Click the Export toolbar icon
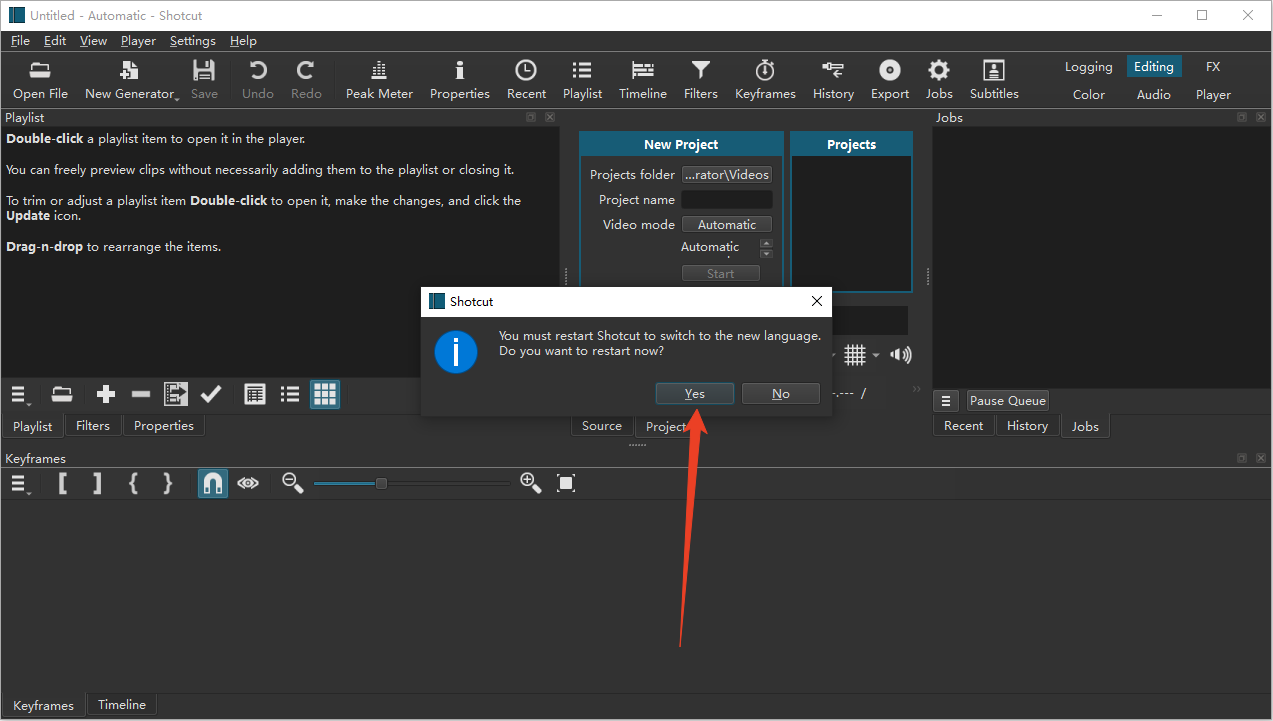The image size is (1273, 721). [x=889, y=79]
